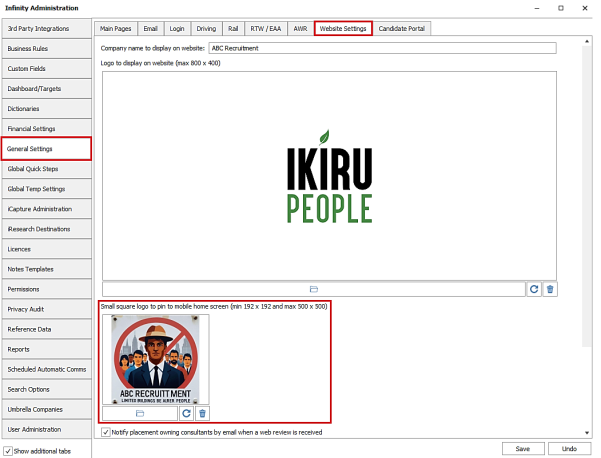
Task: Open Dictionaries section
Action: coord(46,109)
